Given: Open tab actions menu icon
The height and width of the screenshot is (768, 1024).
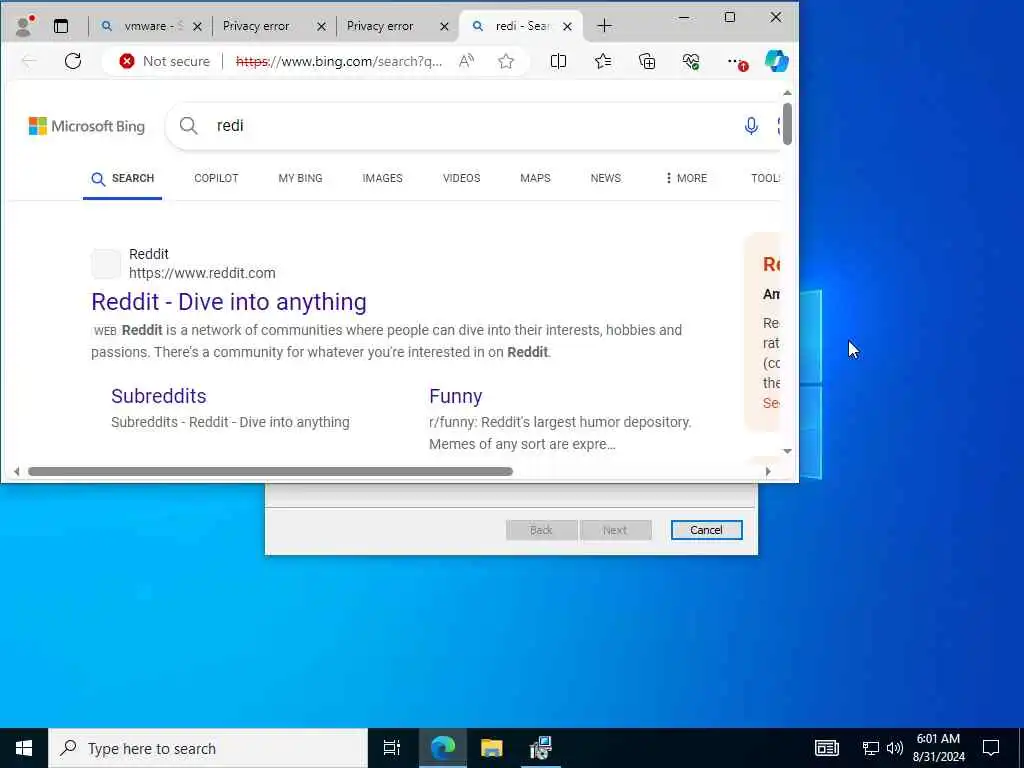Looking at the screenshot, I should point(61,26).
